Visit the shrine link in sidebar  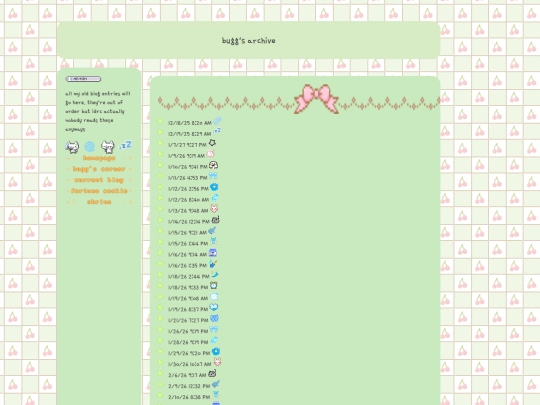[x=99, y=202]
